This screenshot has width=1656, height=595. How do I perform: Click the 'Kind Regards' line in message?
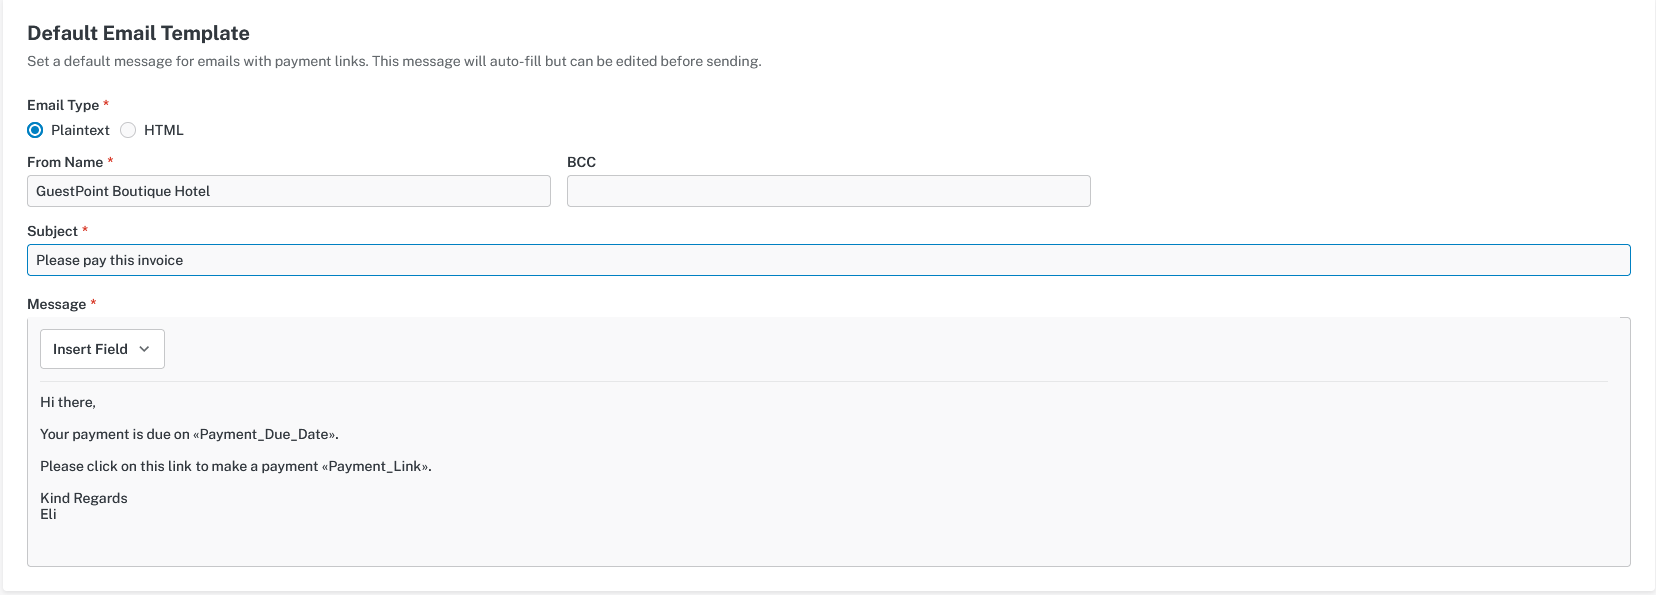(x=84, y=498)
